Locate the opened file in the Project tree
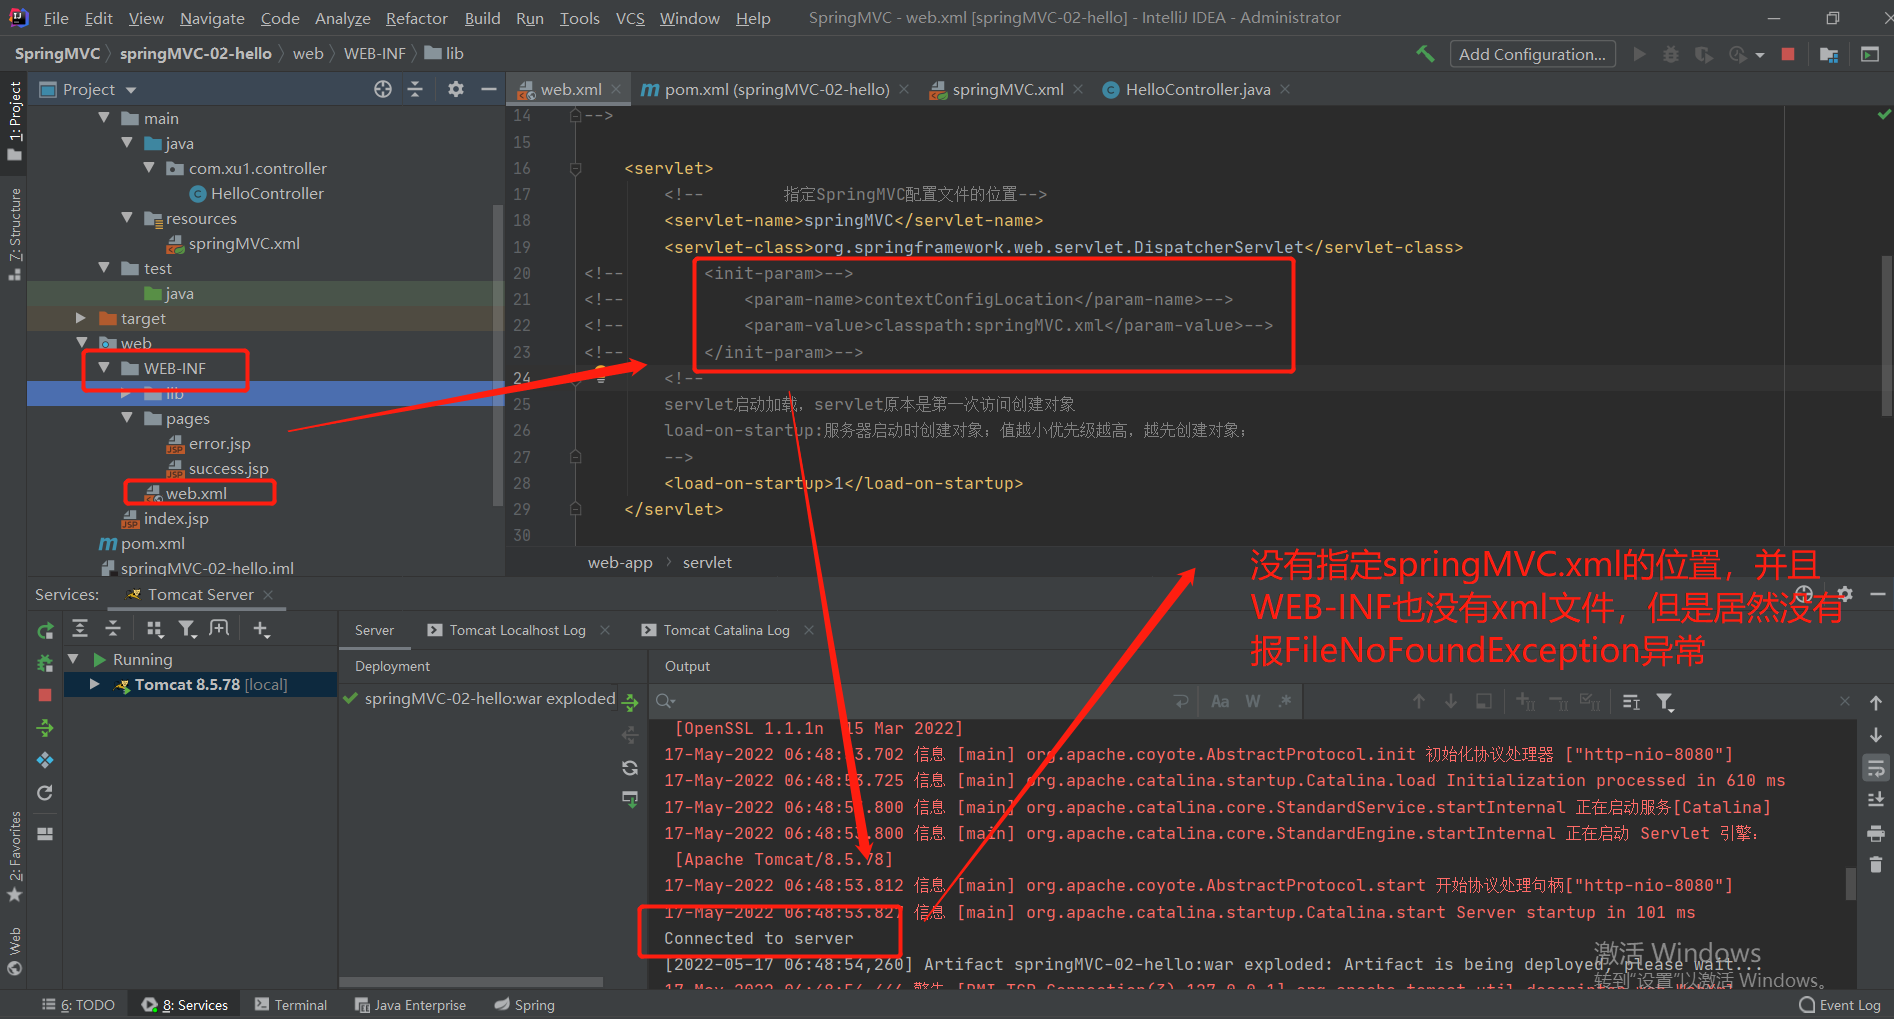The width and height of the screenshot is (1894, 1019). (383, 89)
